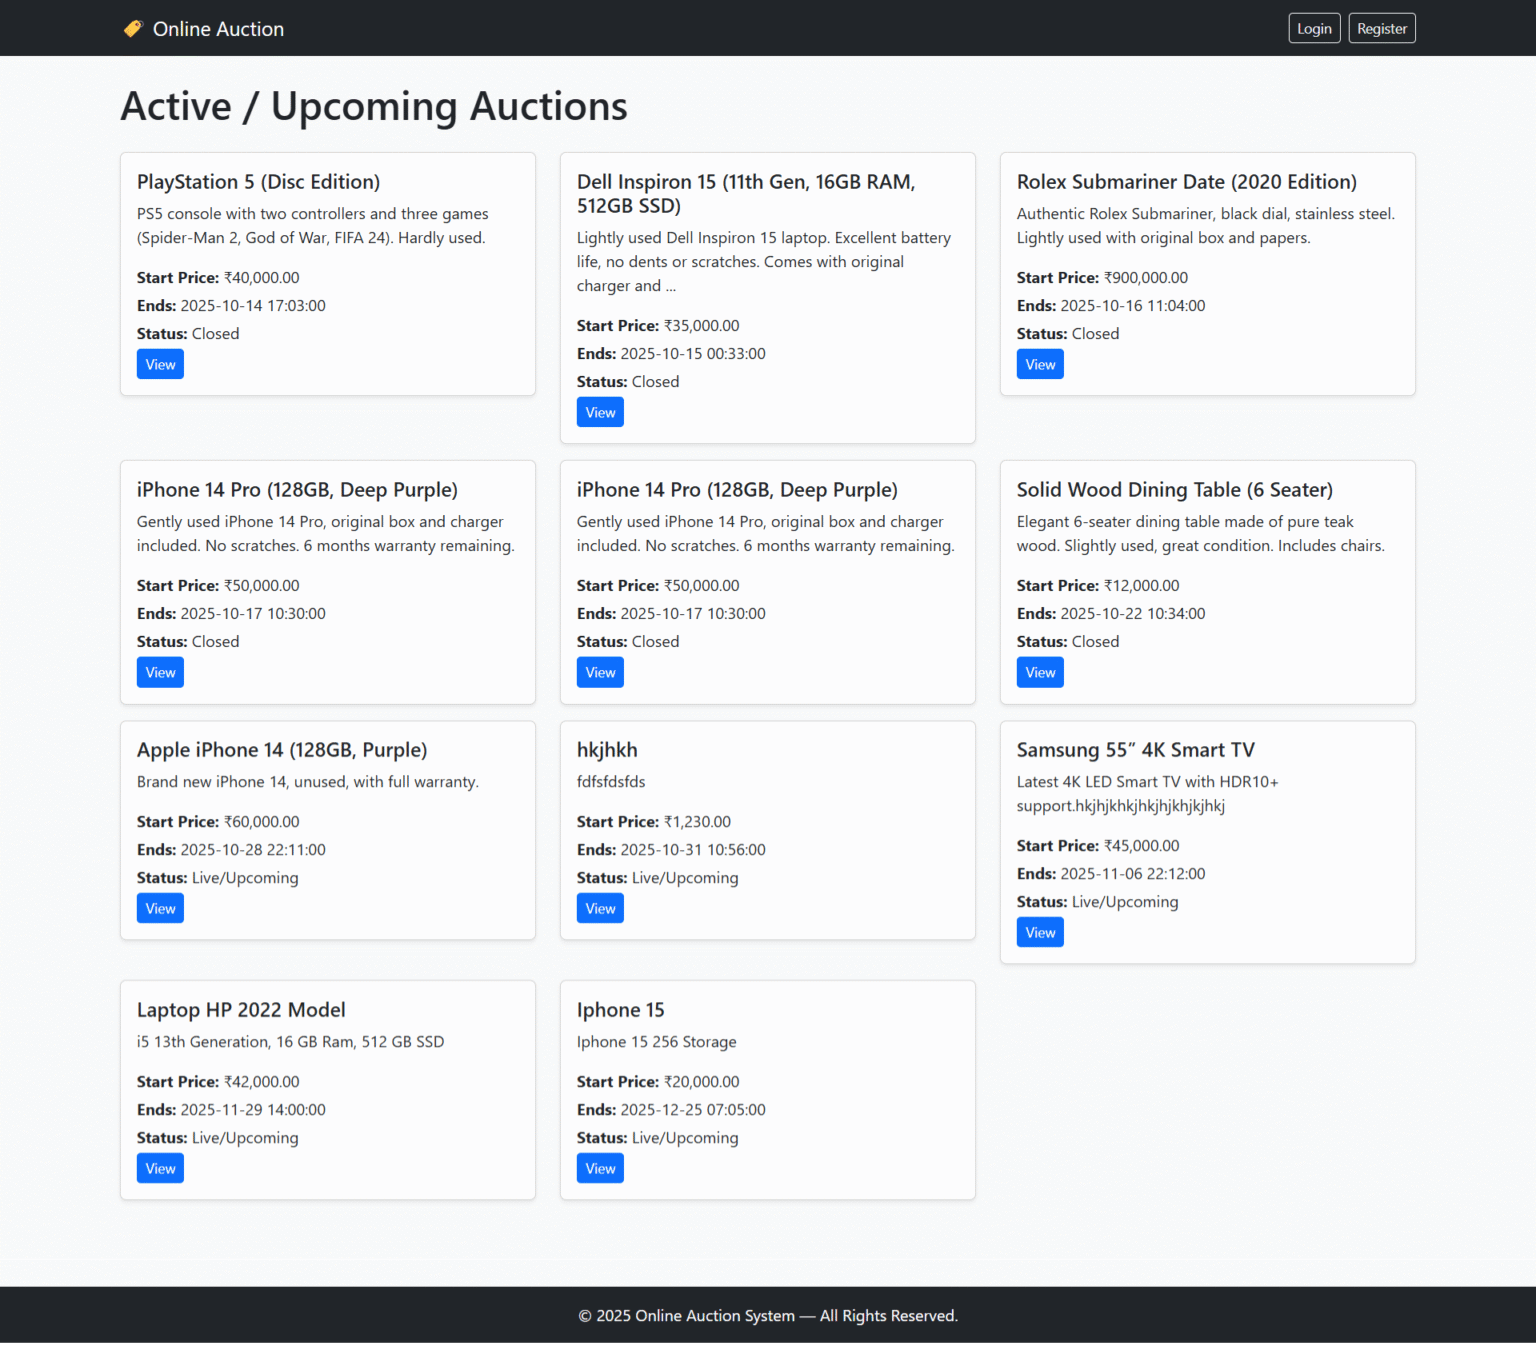Click the end date 2025-10-16 11:04:00
Image resolution: width=1536 pixels, height=1346 pixels.
1133,306
